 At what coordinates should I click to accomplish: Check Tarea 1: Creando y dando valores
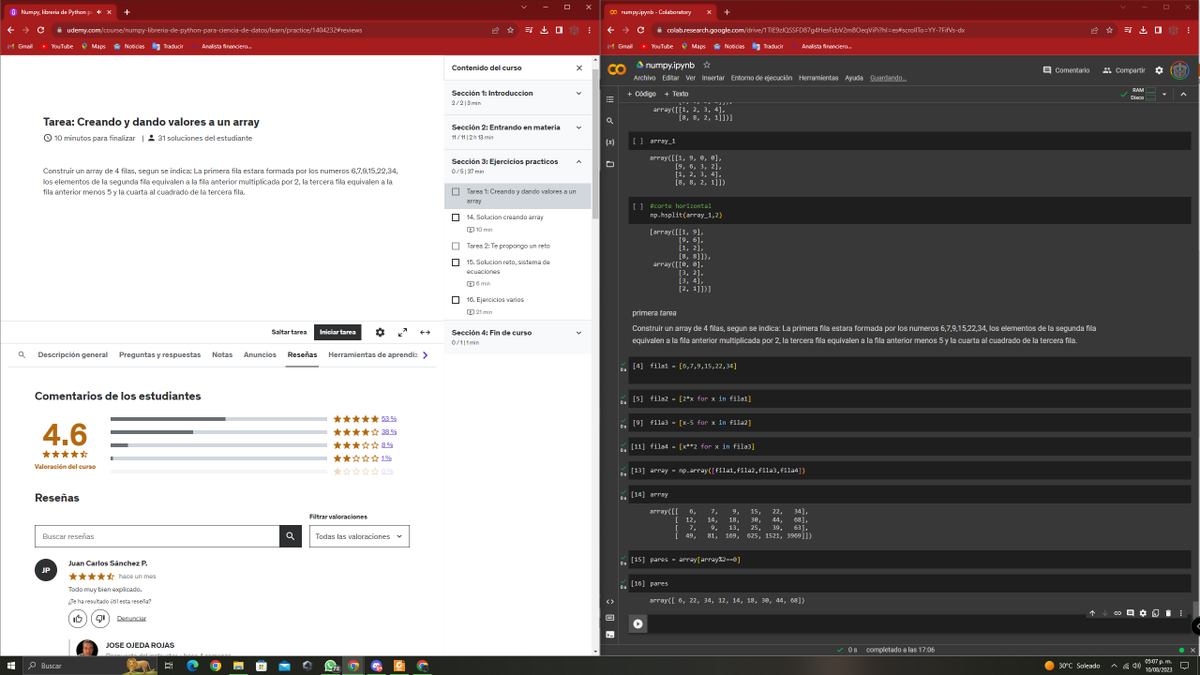point(456,192)
